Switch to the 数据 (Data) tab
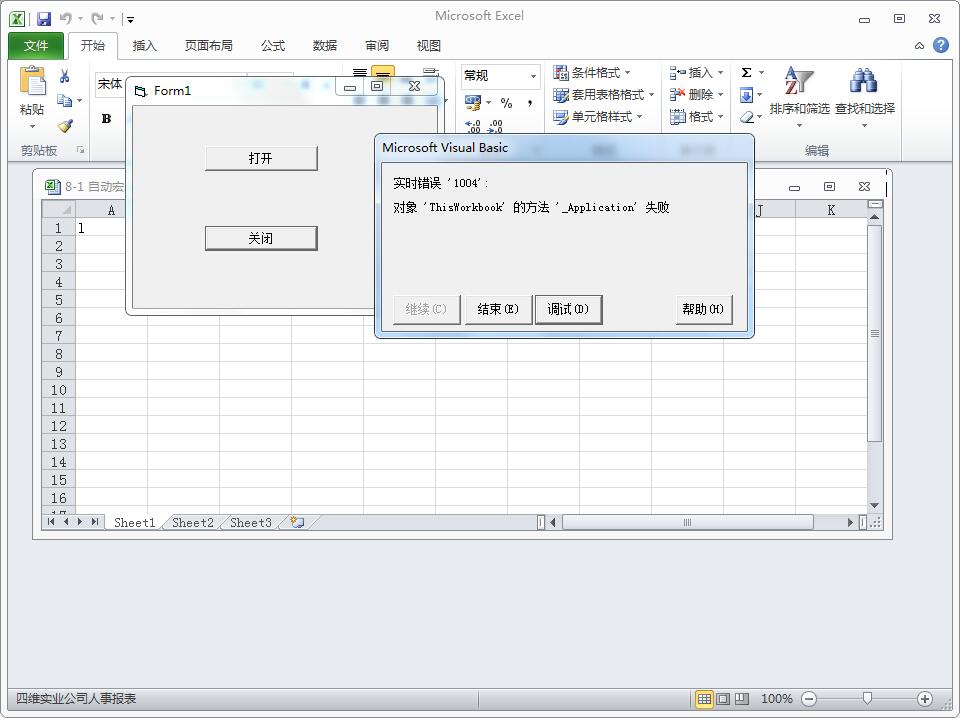 324,46
